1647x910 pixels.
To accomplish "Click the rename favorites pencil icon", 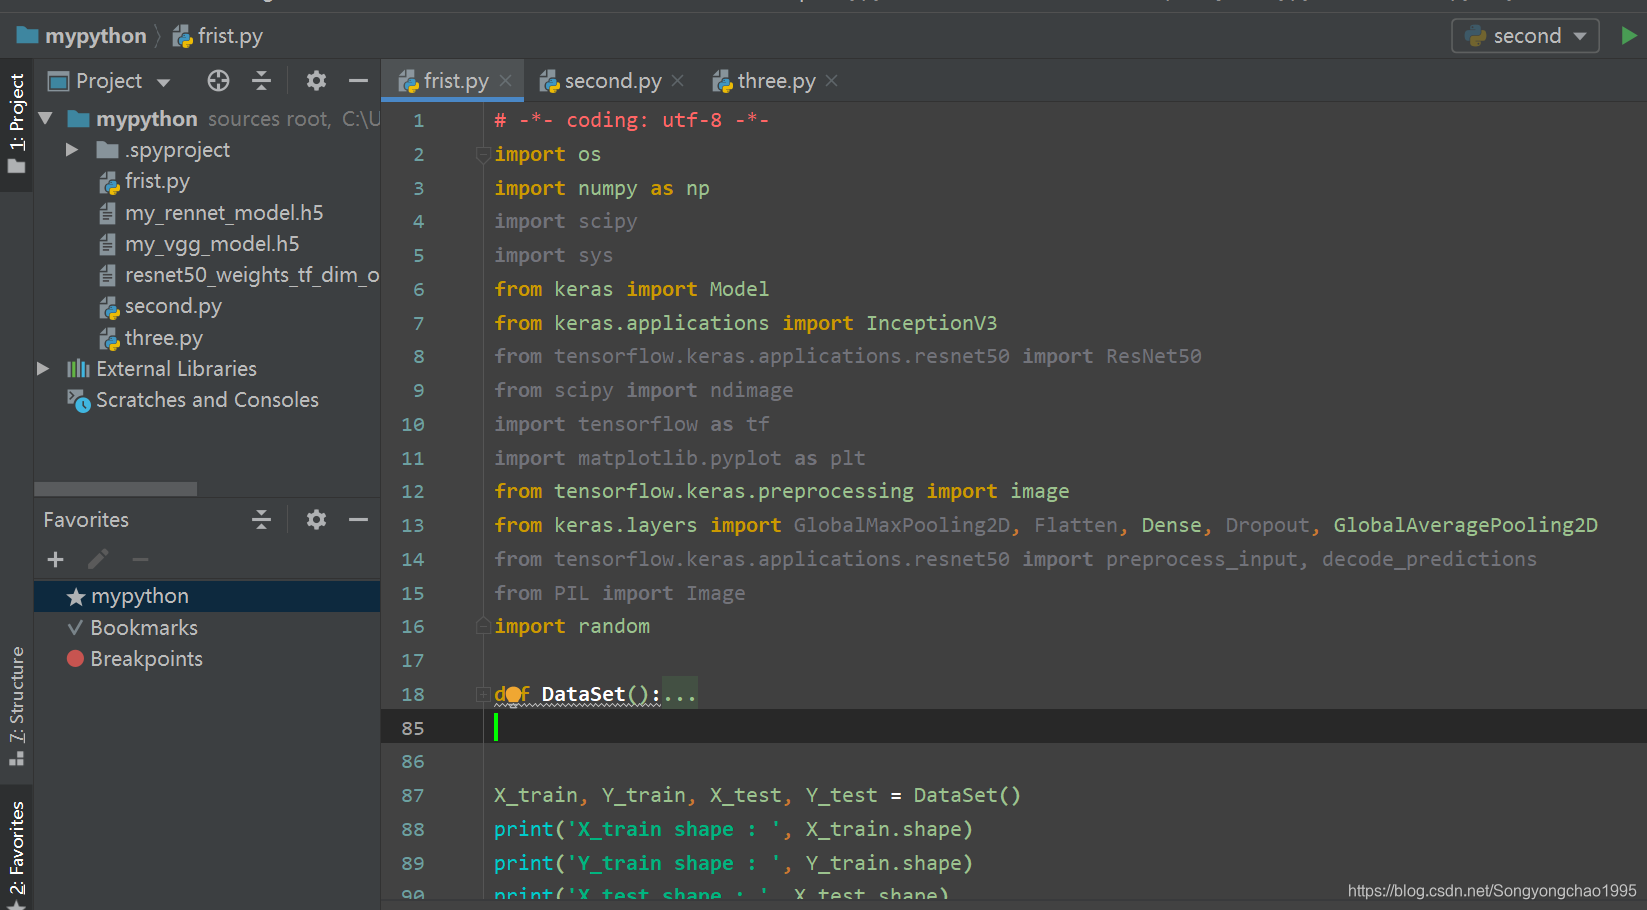I will tap(98, 560).
